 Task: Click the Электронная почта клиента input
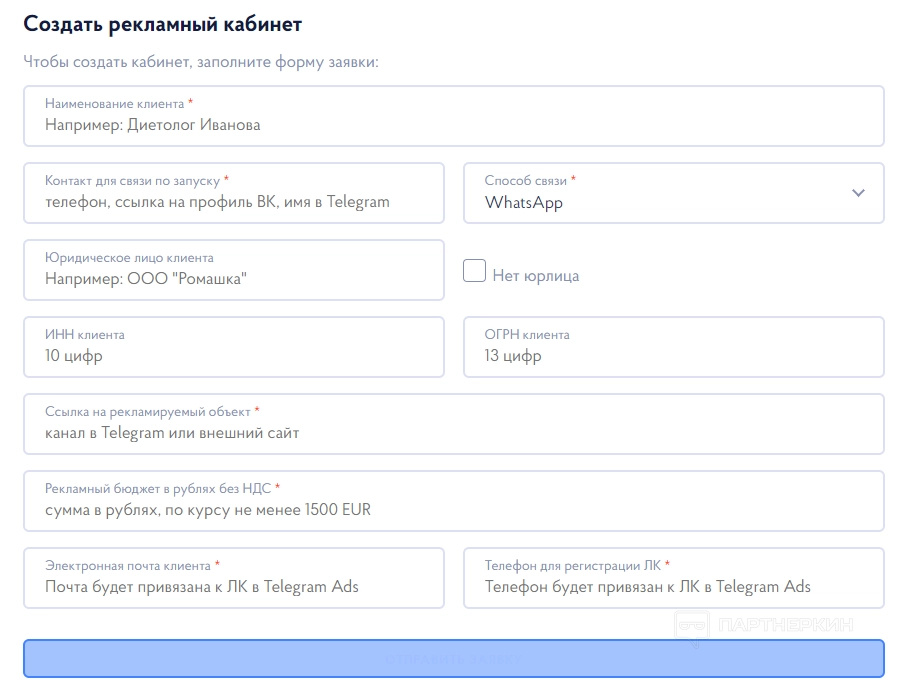pyautogui.click(x=233, y=587)
